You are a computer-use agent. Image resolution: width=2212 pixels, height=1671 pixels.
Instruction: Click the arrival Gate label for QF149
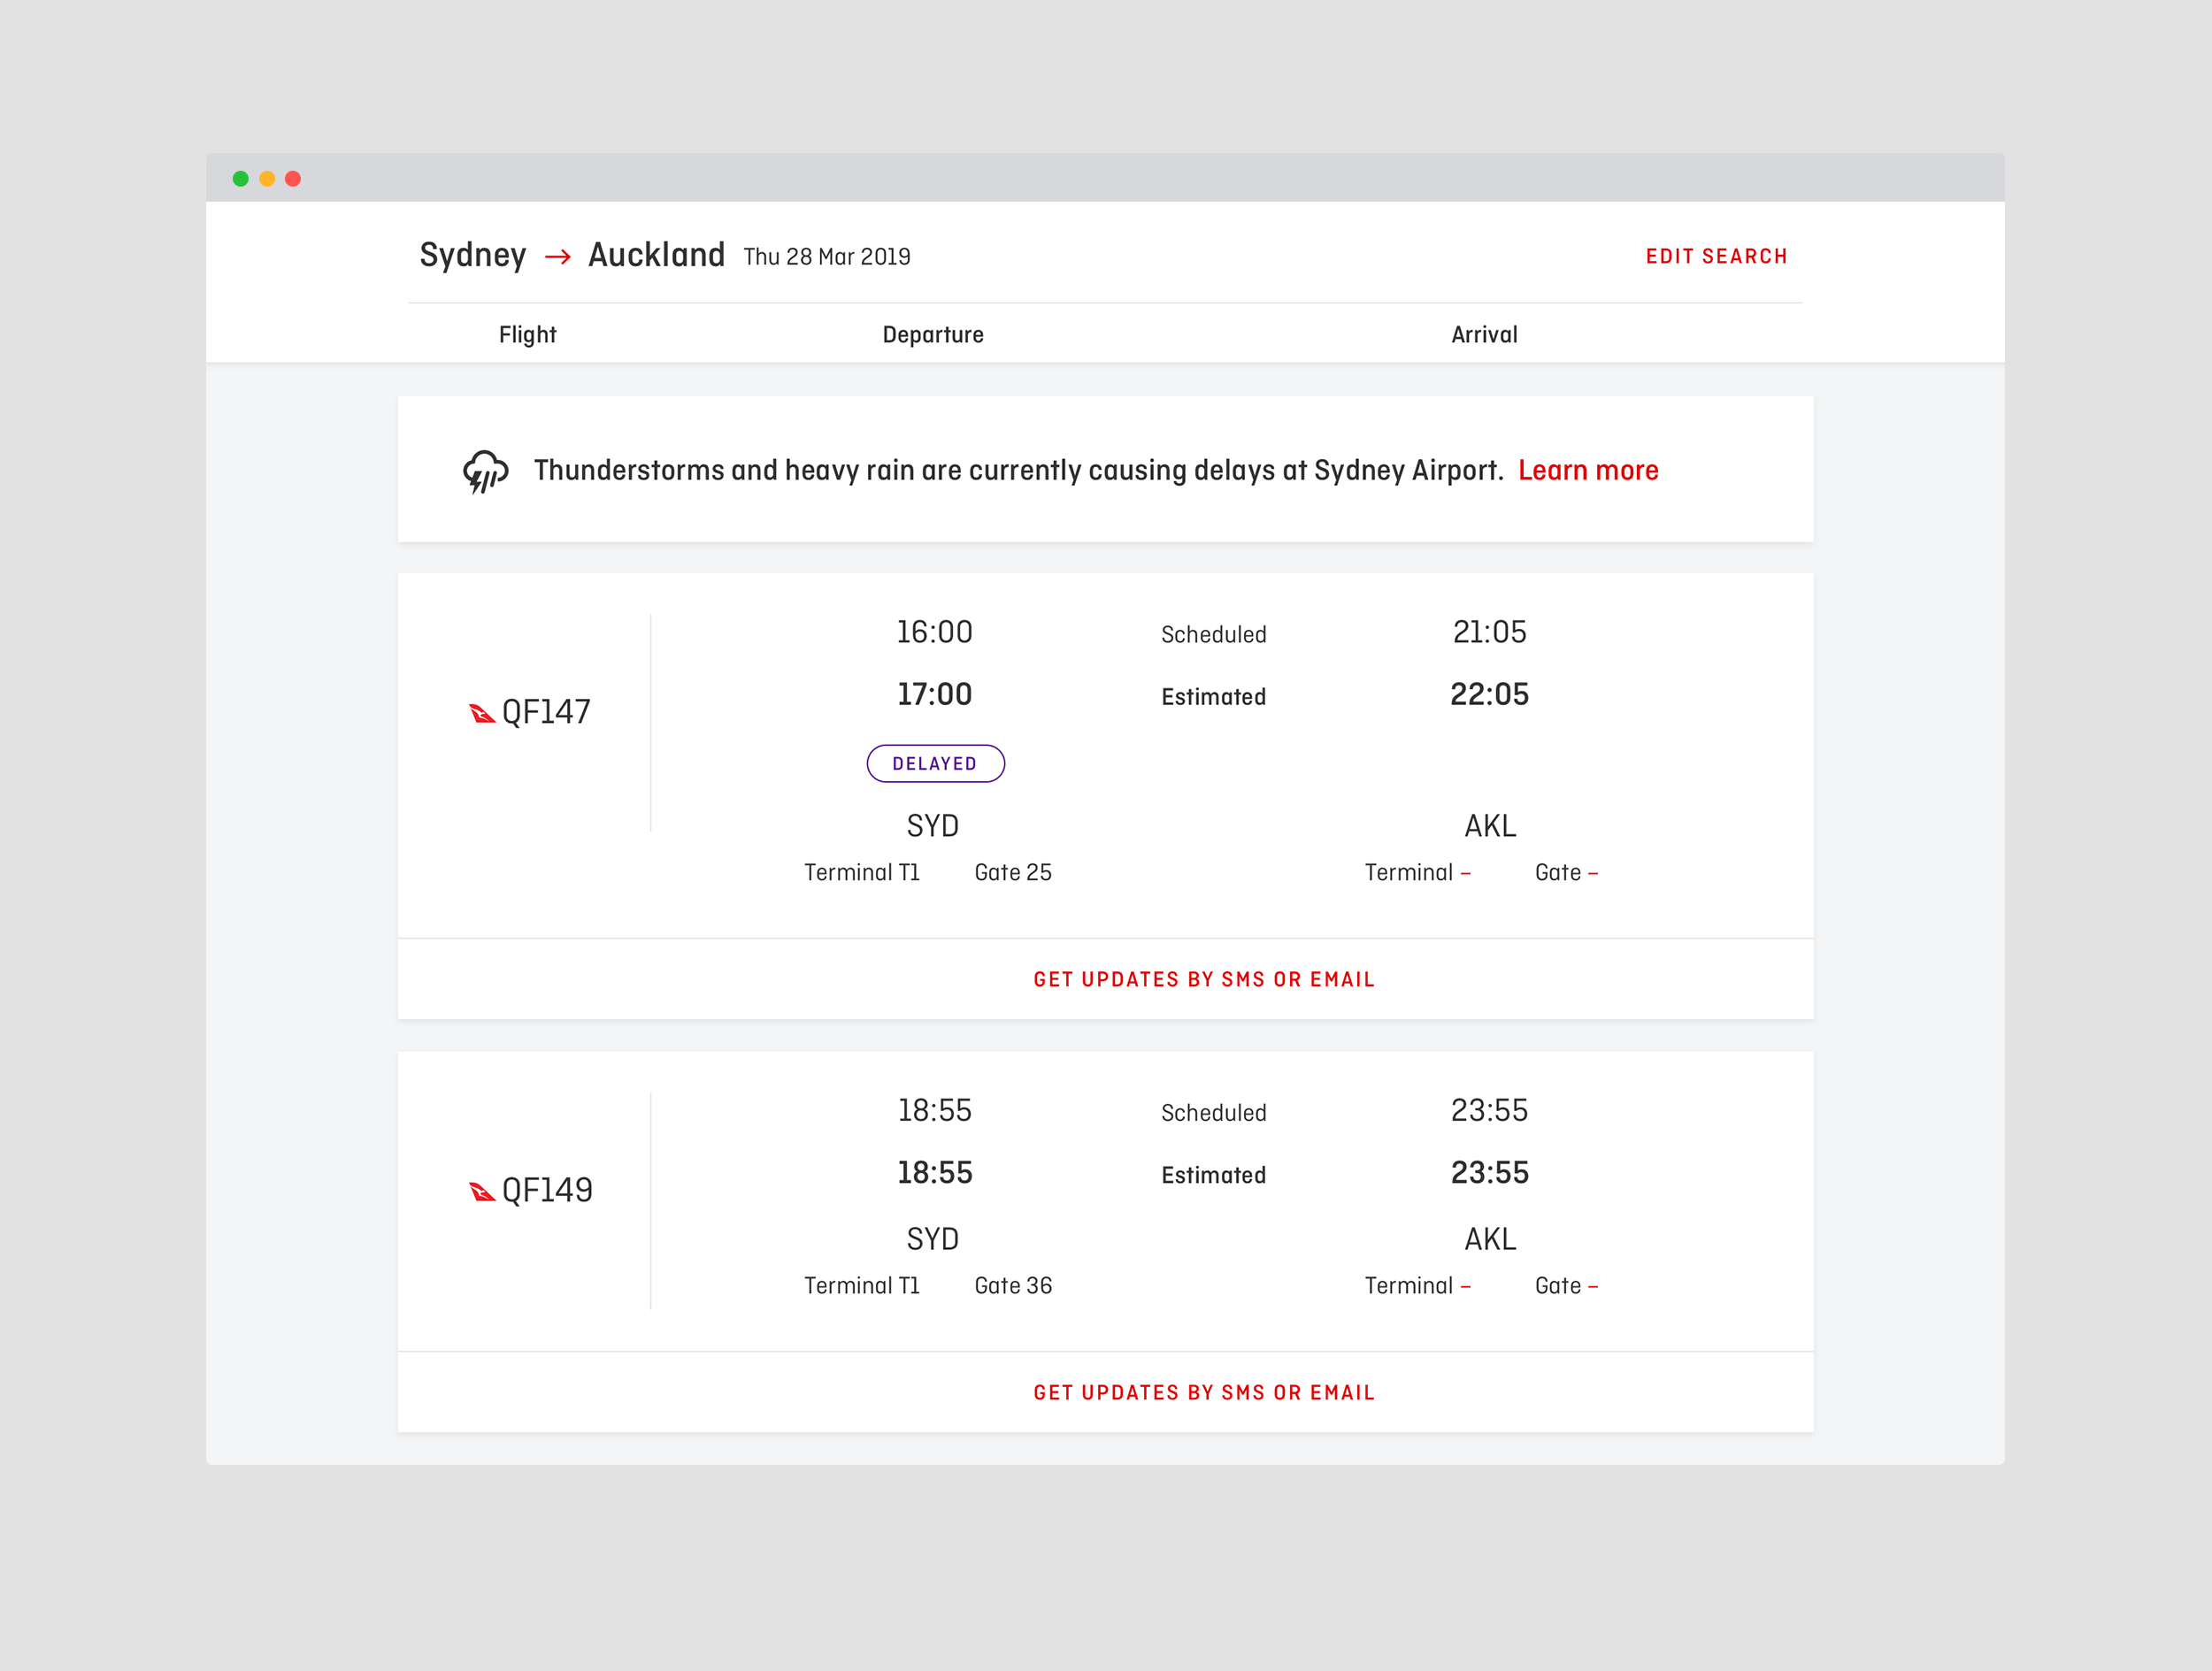[1558, 1285]
